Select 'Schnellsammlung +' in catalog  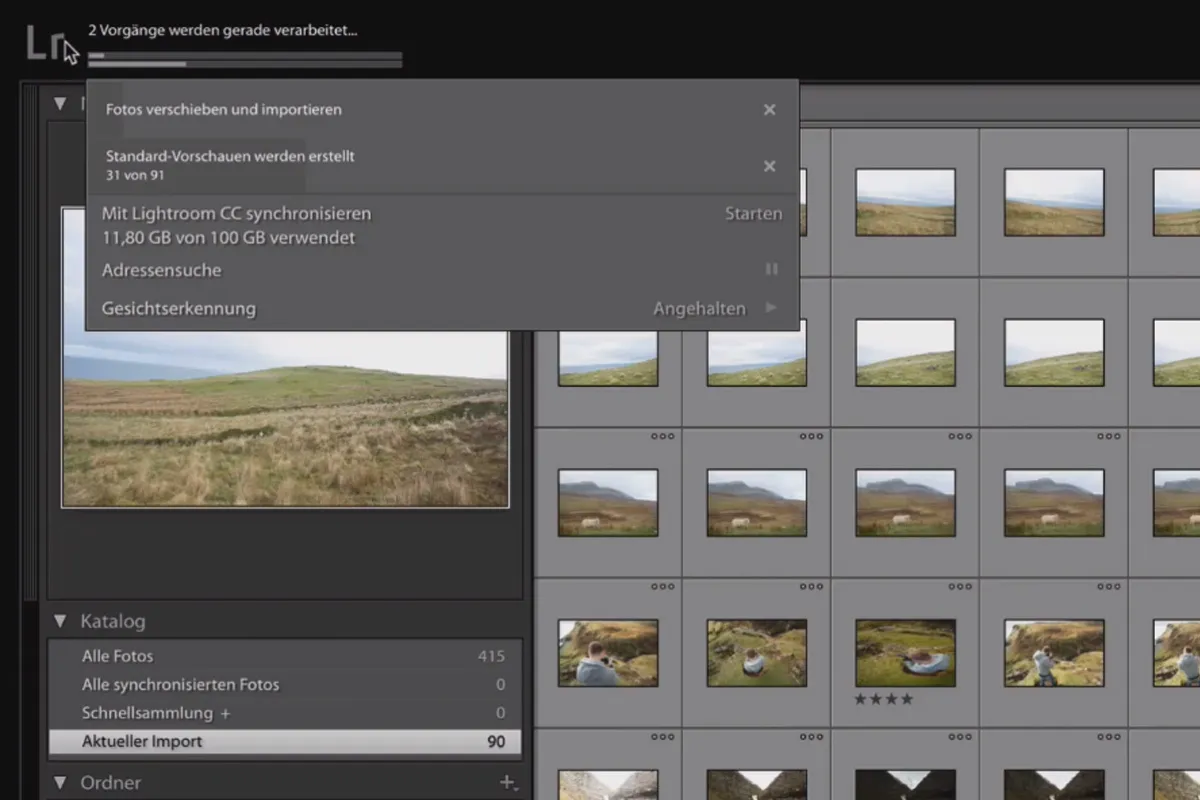point(285,713)
